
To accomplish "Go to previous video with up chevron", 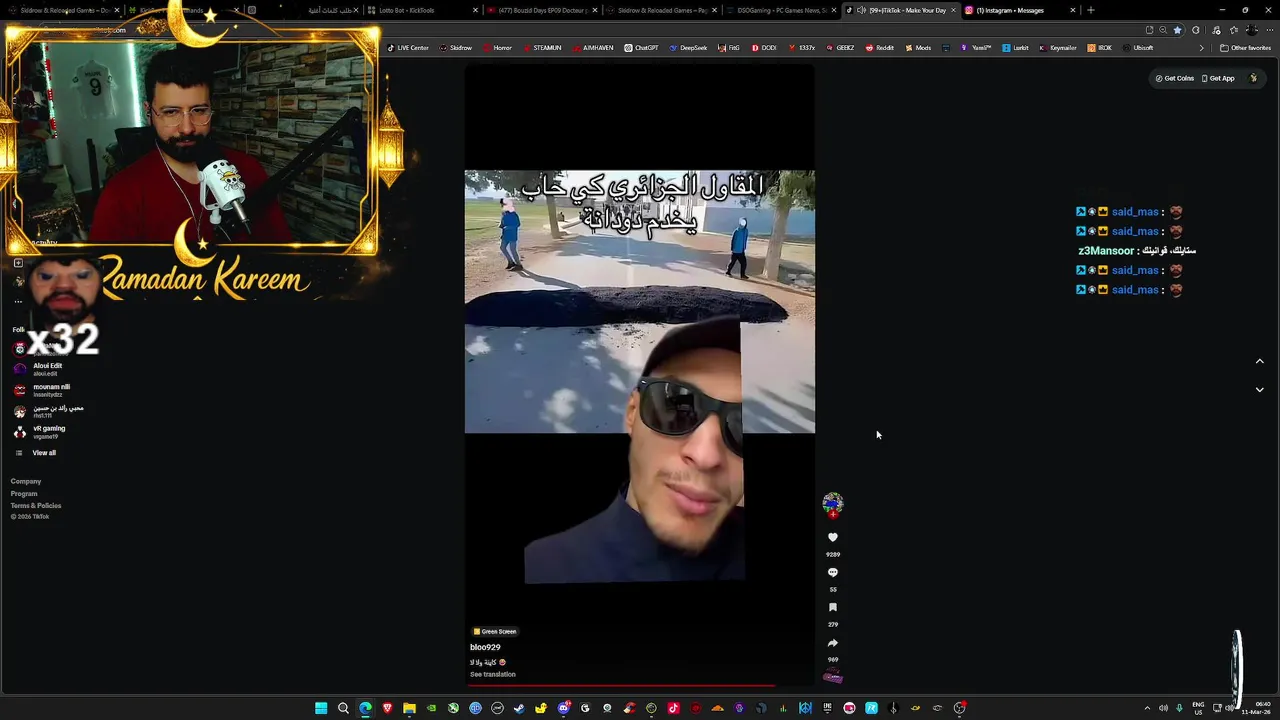I will coord(1259,361).
